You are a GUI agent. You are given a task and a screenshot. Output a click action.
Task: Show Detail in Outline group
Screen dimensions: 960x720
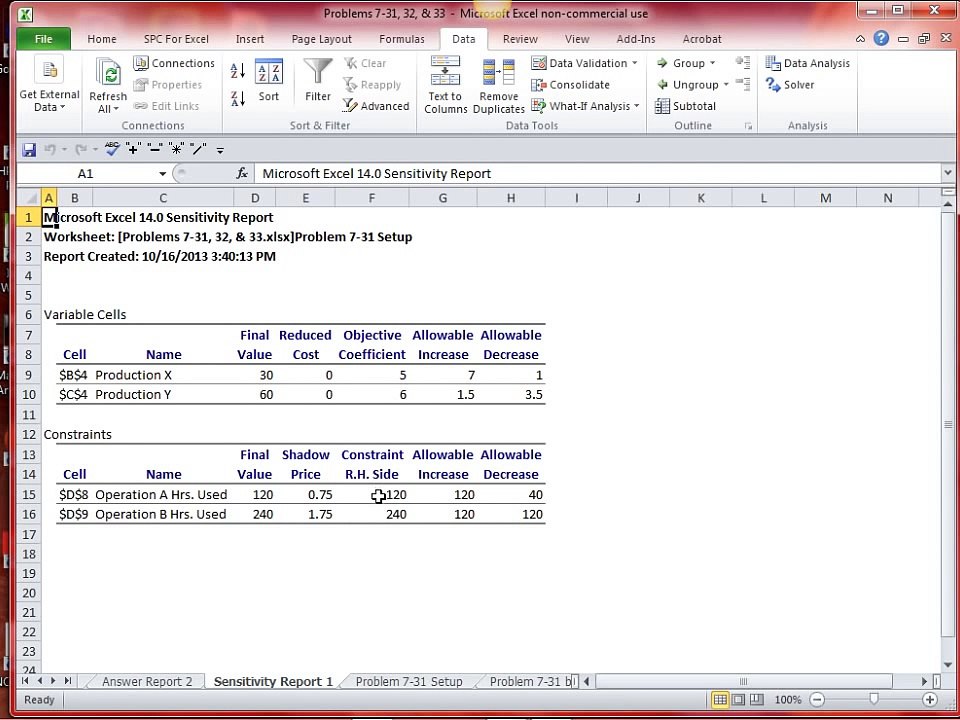pyautogui.click(x=743, y=62)
